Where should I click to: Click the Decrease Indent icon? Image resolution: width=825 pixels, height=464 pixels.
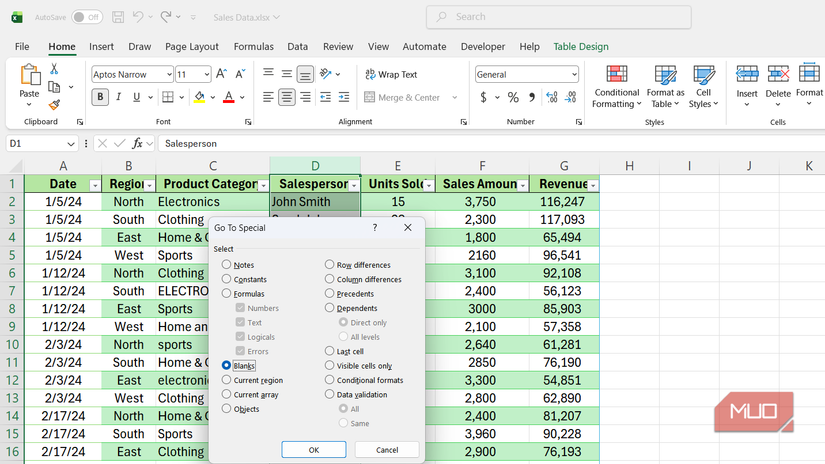click(x=326, y=97)
